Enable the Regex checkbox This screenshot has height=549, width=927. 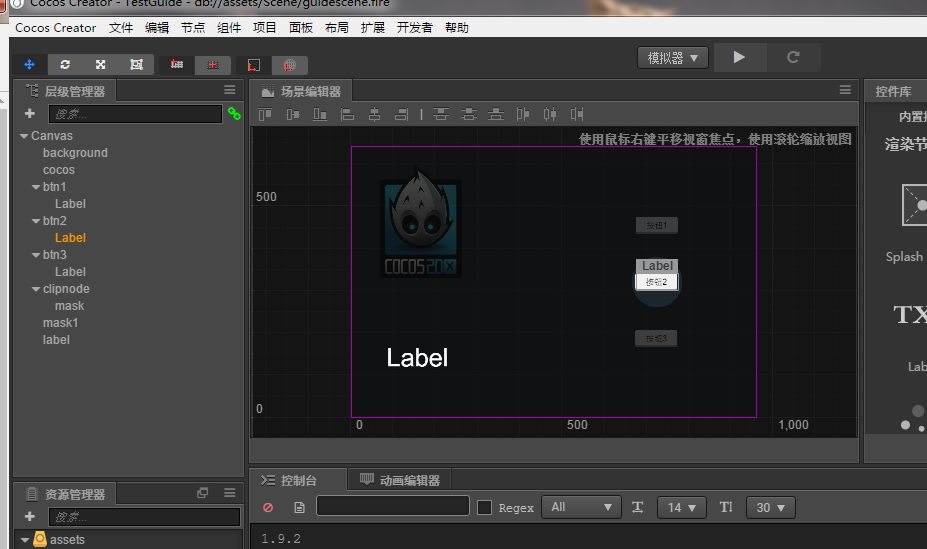point(485,508)
